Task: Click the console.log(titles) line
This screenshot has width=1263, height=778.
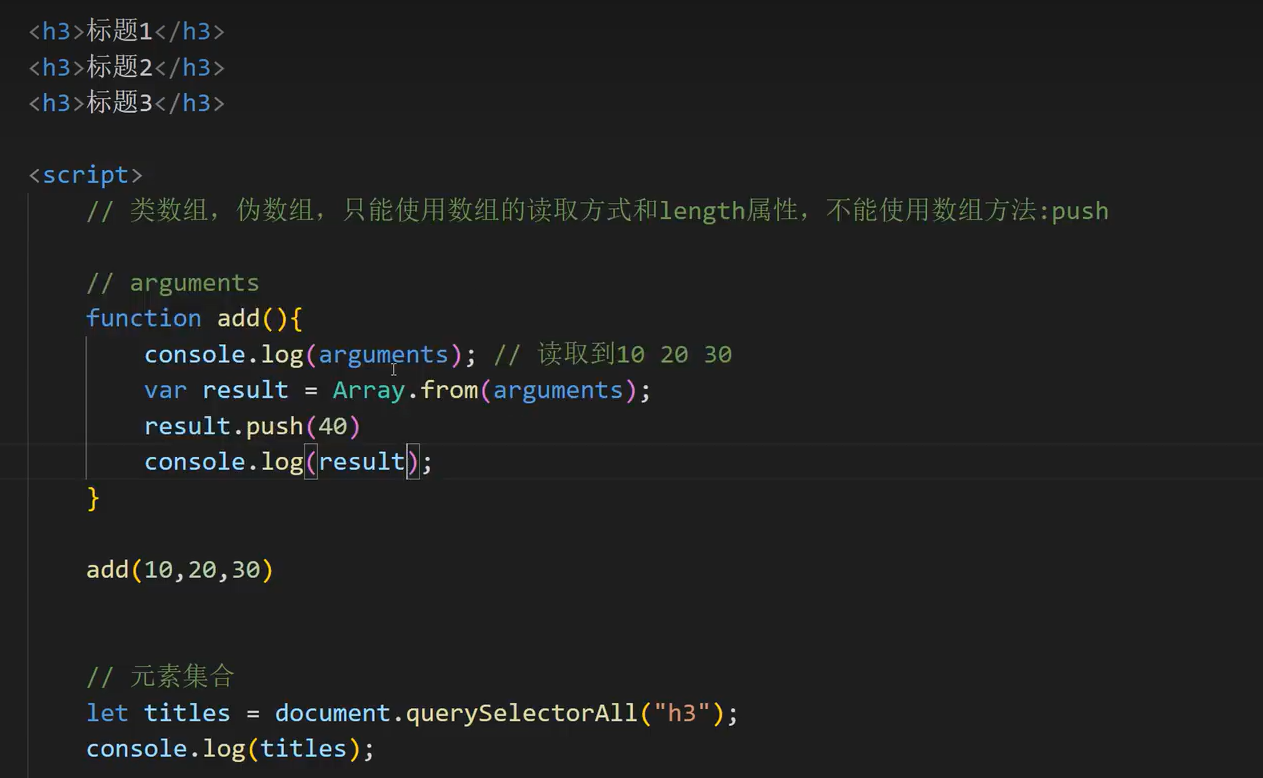Action: (231, 749)
